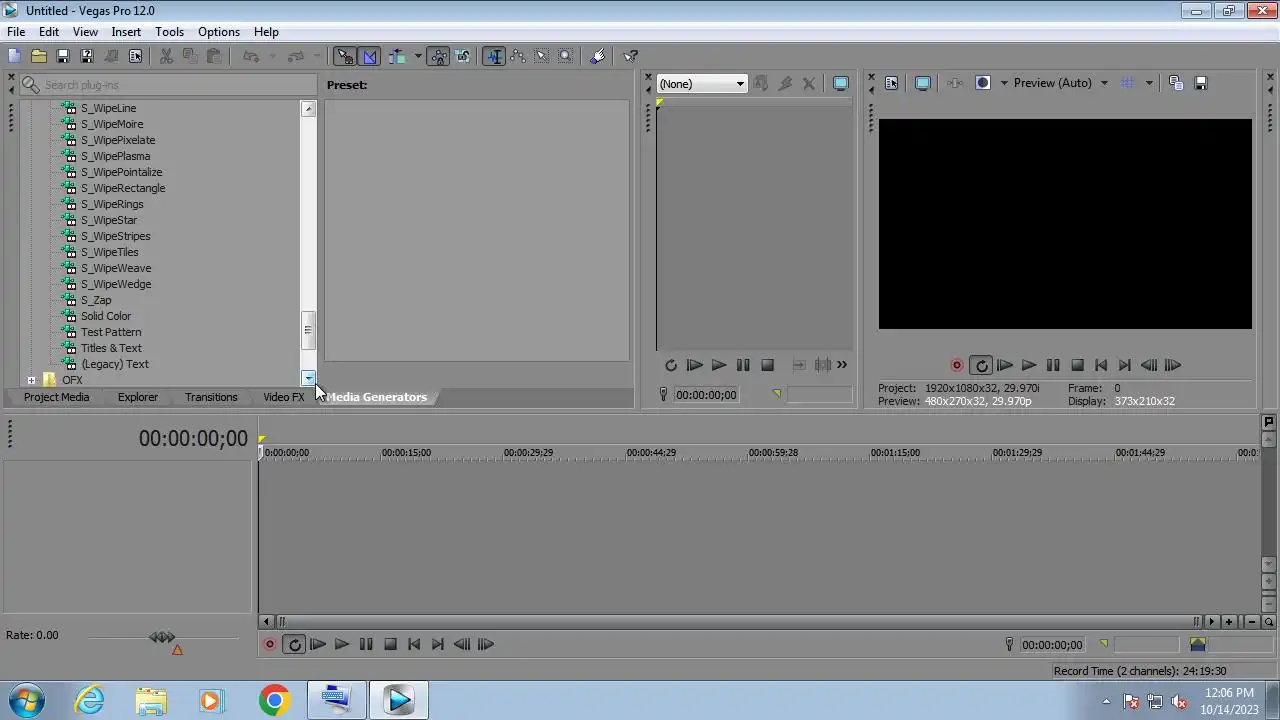1280x720 pixels.
Task: Toggle Auto Ripple
Action: (397, 56)
